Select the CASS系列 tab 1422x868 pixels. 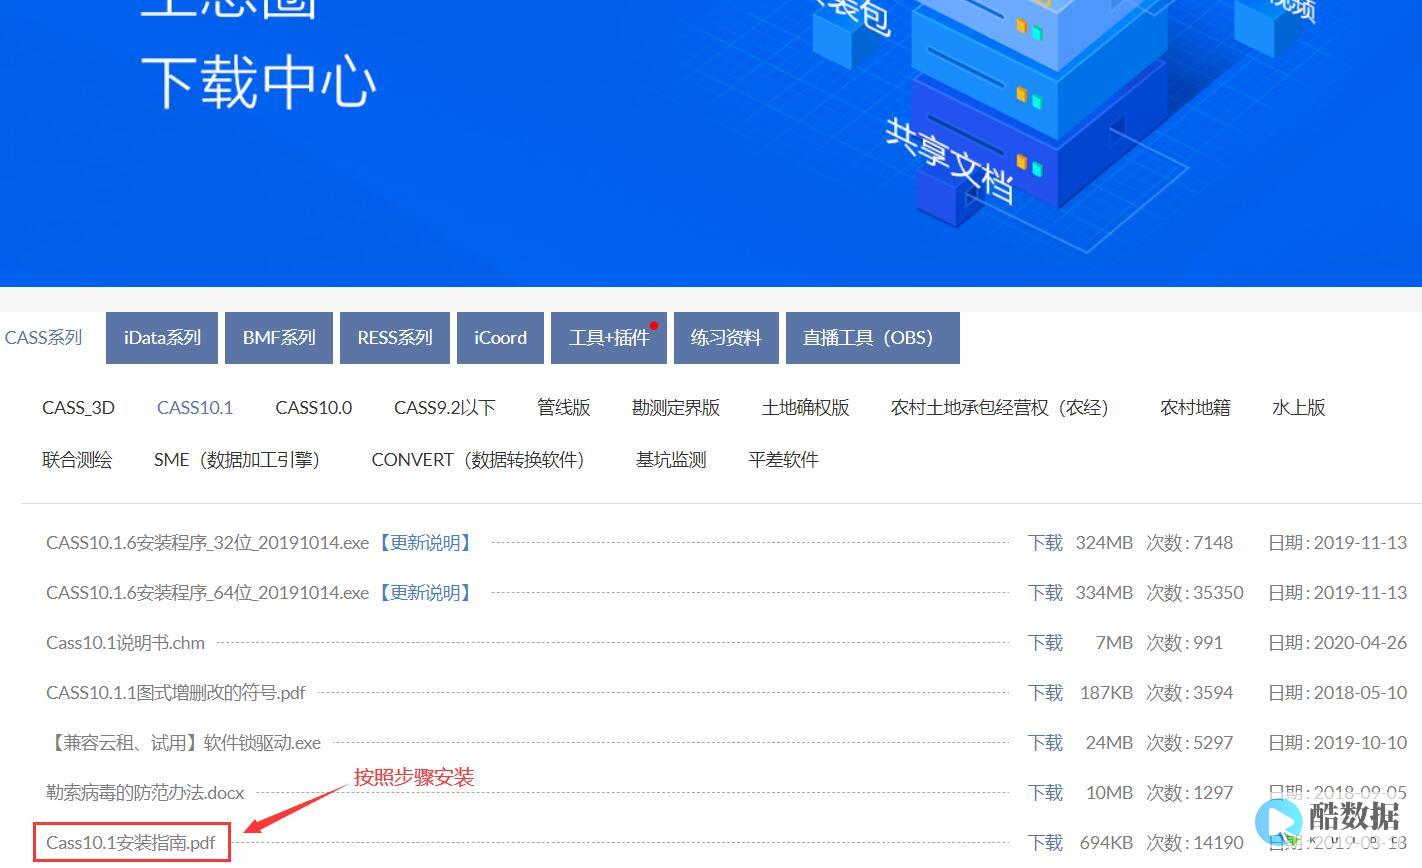tap(43, 338)
